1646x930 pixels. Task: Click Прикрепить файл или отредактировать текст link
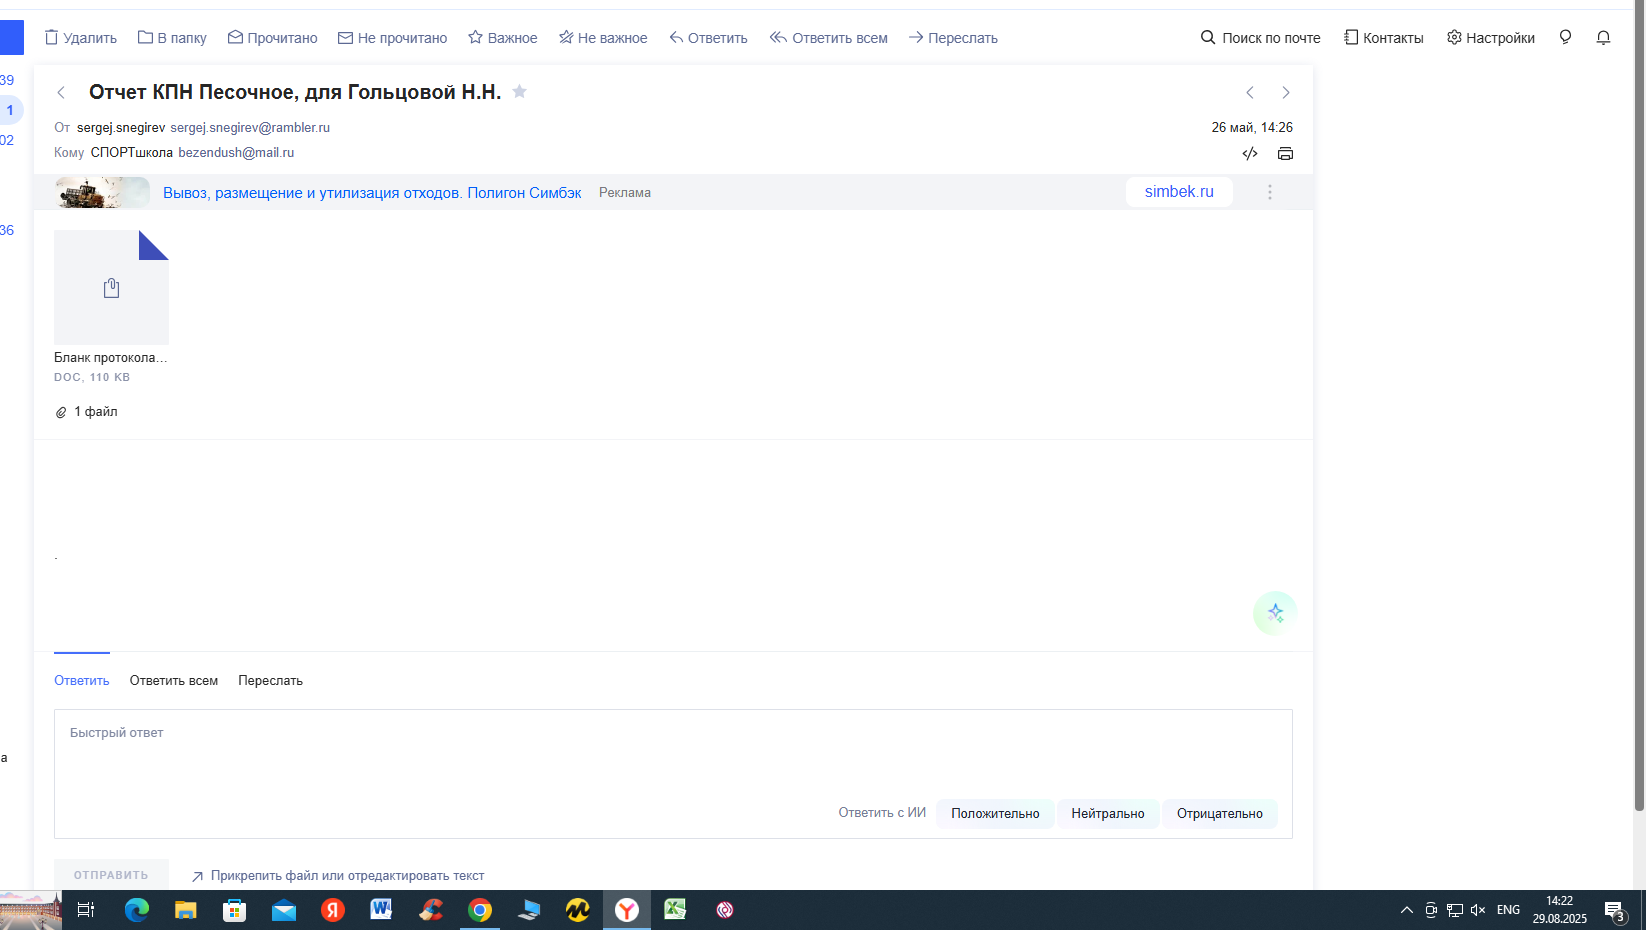347,876
